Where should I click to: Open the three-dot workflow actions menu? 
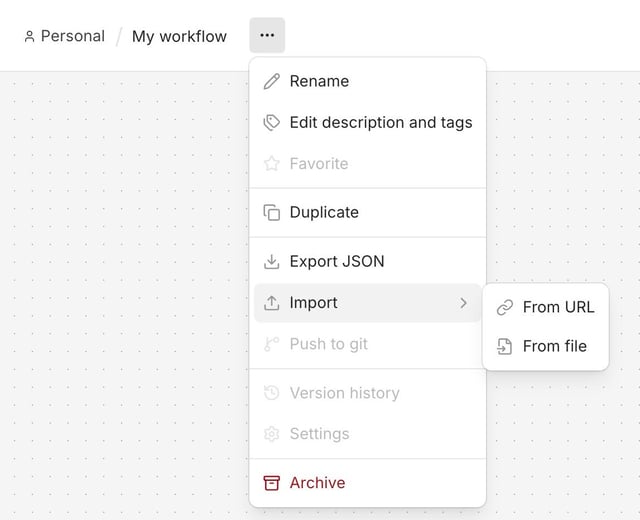(267, 35)
